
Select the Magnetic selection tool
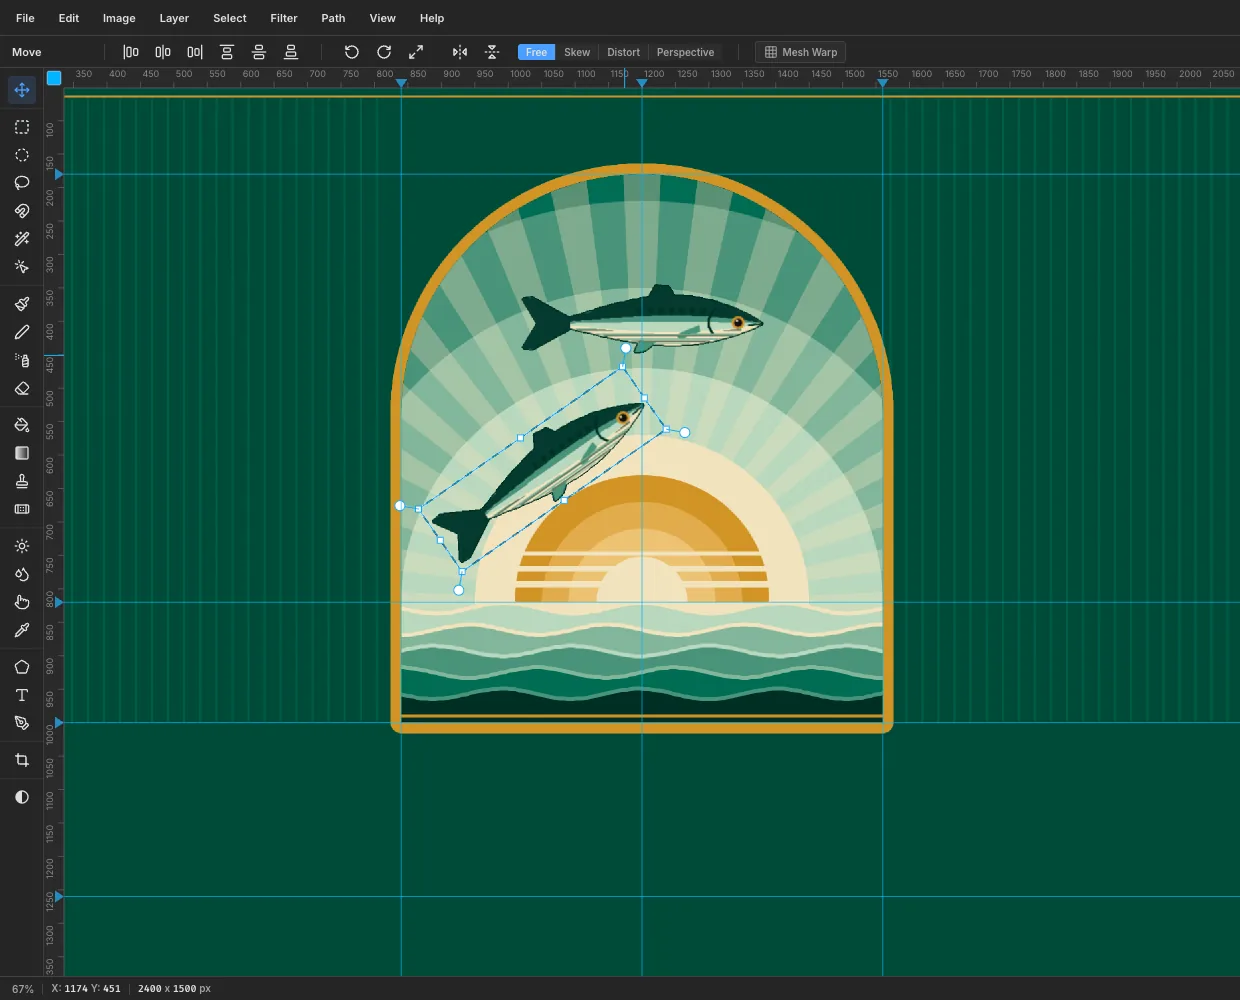(x=22, y=211)
